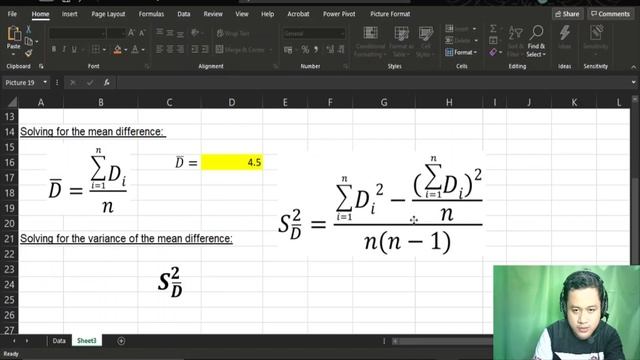Click the Font Color A icon
Screen dimensions: 640x360
[135, 50]
